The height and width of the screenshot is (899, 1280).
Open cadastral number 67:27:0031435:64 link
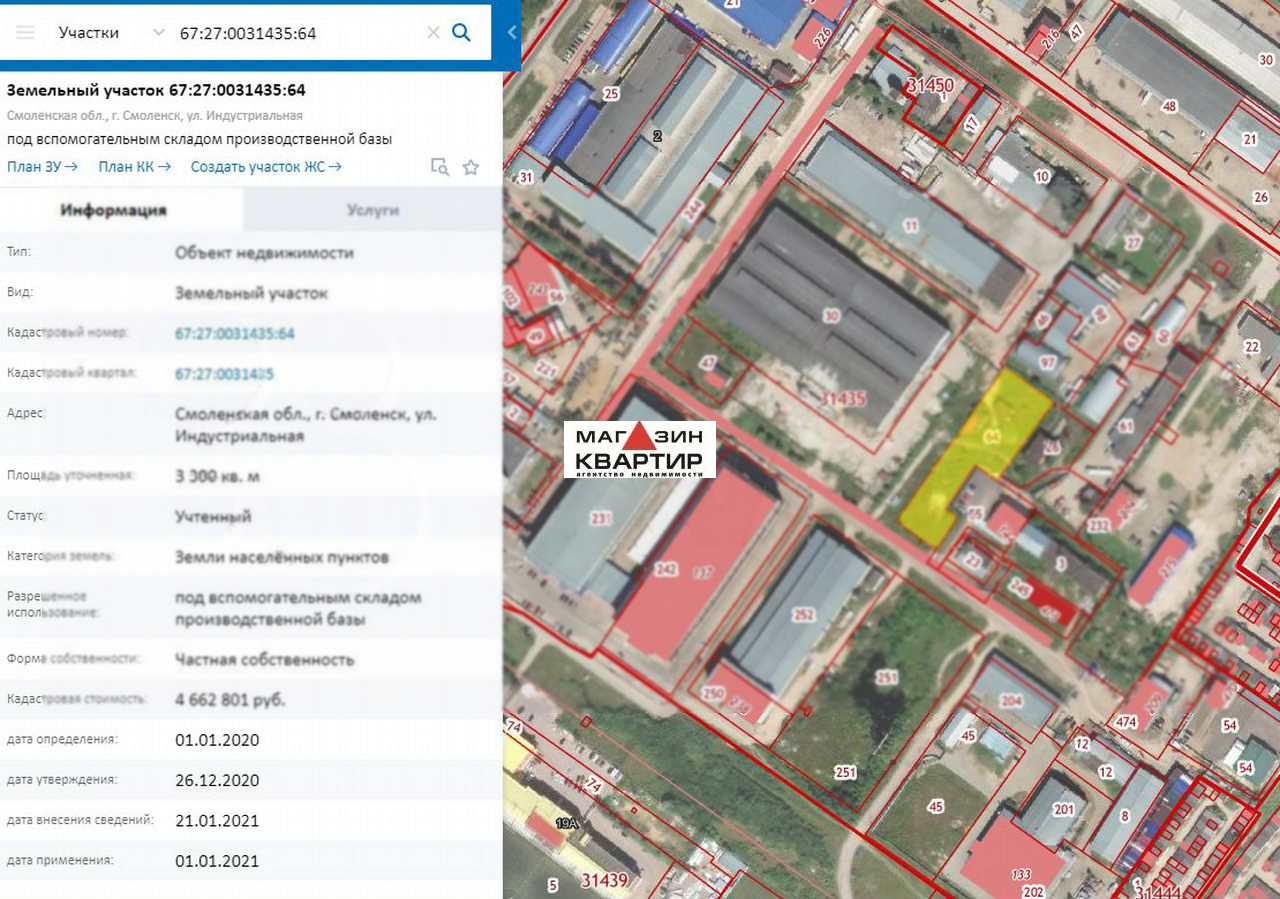(x=235, y=333)
